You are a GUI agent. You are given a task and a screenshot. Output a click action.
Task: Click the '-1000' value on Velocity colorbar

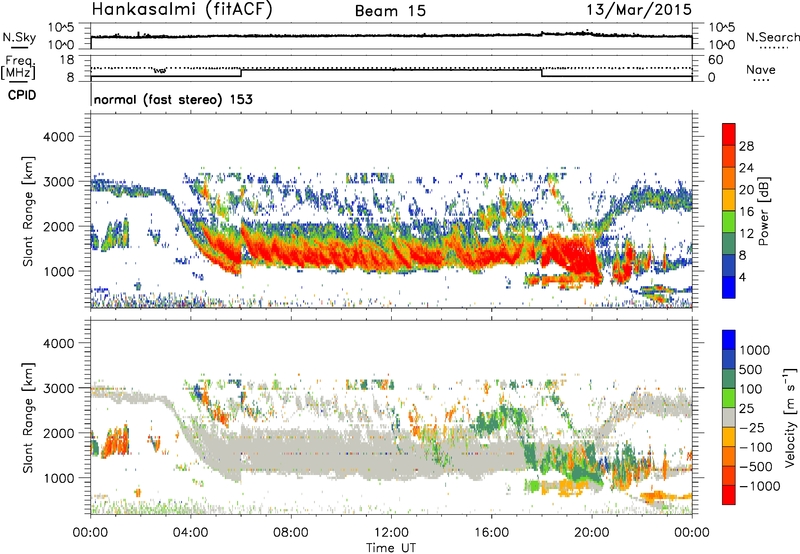760,486
